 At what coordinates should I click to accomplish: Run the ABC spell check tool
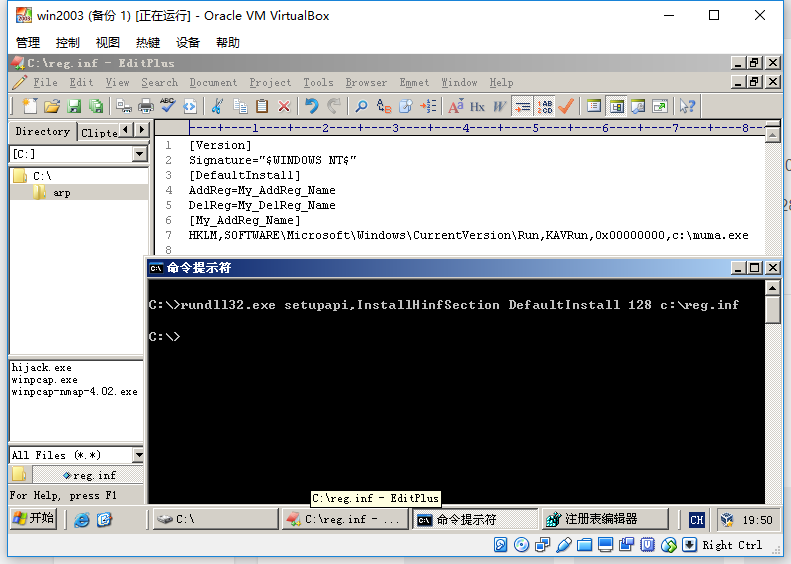[x=167, y=106]
